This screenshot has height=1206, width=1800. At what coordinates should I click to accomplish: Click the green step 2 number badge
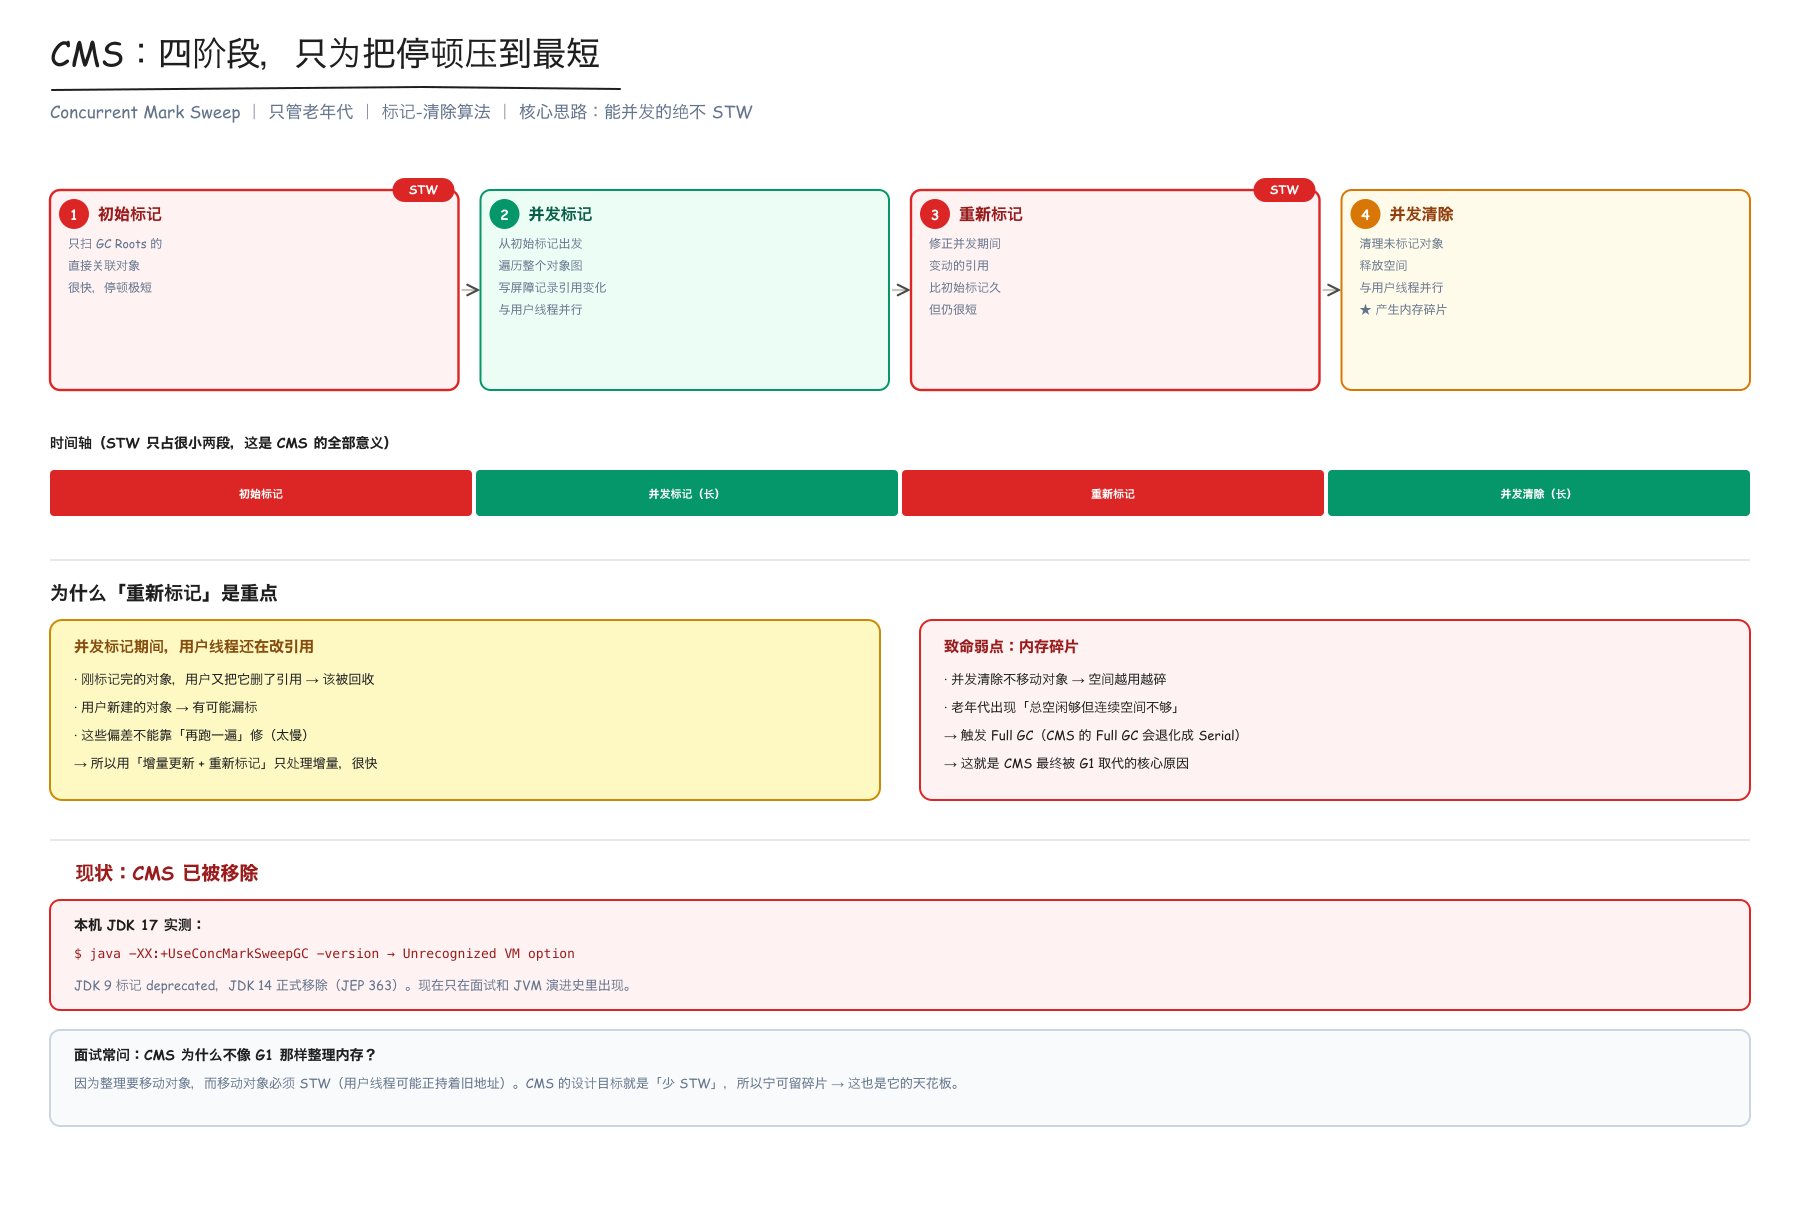(505, 214)
